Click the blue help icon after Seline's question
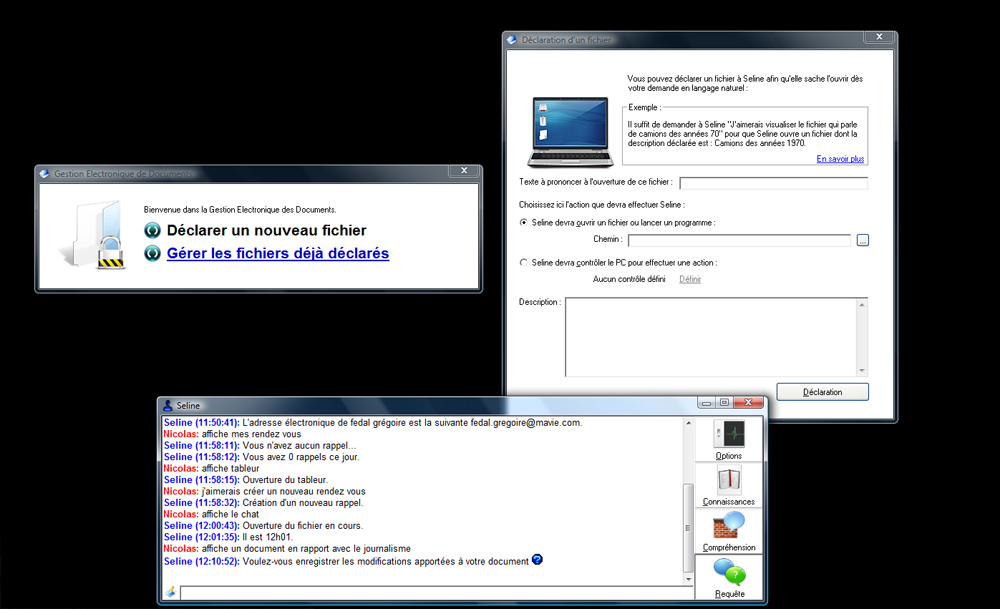The width and height of the screenshot is (1000, 609). pyautogui.click(x=537, y=560)
